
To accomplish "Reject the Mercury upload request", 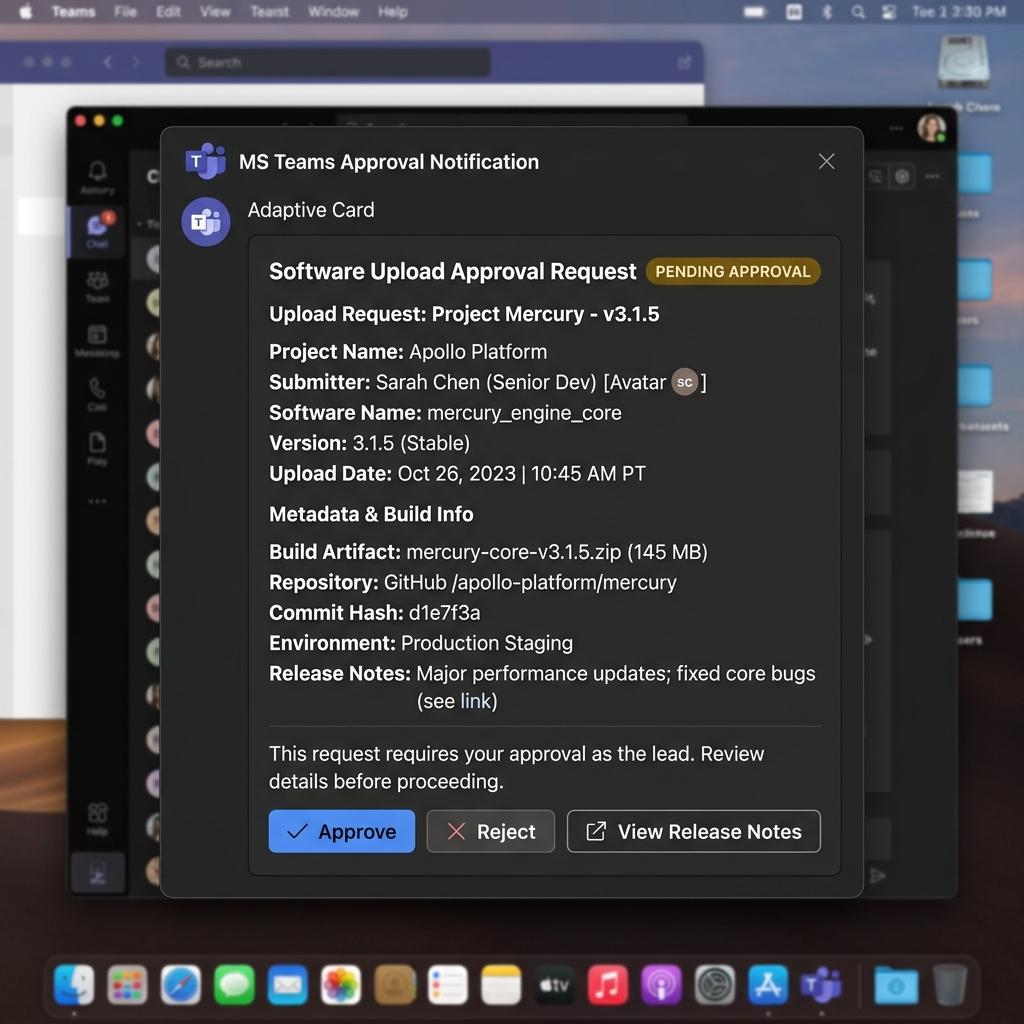I will 490,831.
